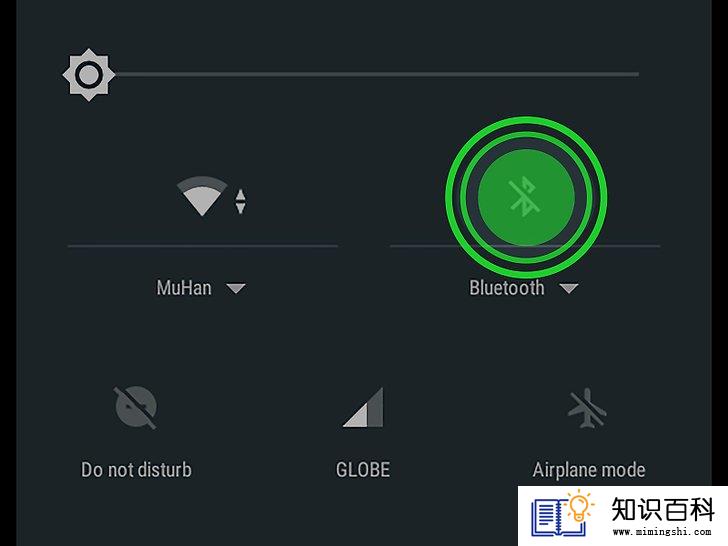Click the book and lightbulb logo
Screen dimensions: 728x546
pyautogui.click(x=563, y=513)
